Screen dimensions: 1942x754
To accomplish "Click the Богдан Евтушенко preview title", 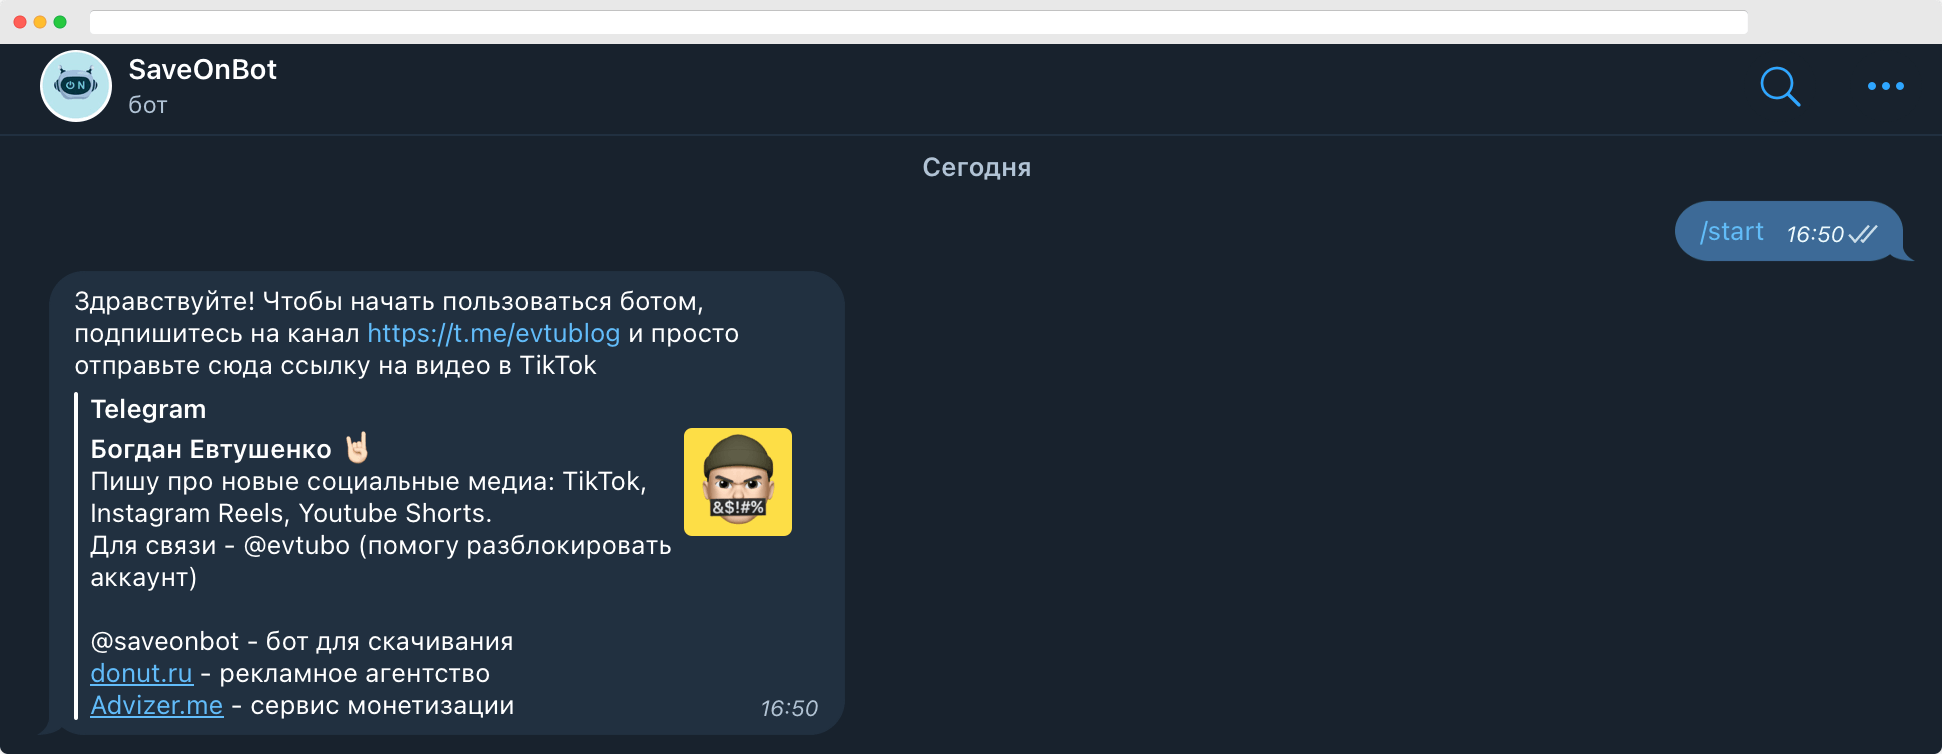I will [x=210, y=450].
